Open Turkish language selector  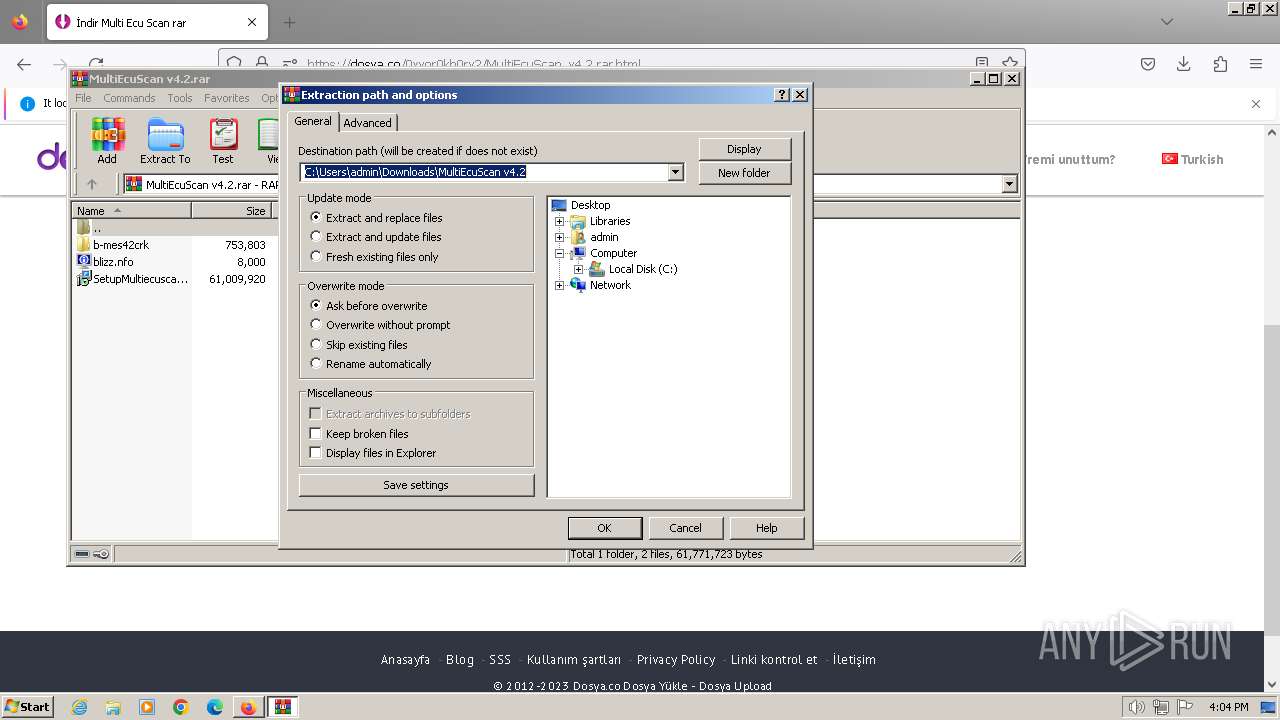coord(1192,159)
